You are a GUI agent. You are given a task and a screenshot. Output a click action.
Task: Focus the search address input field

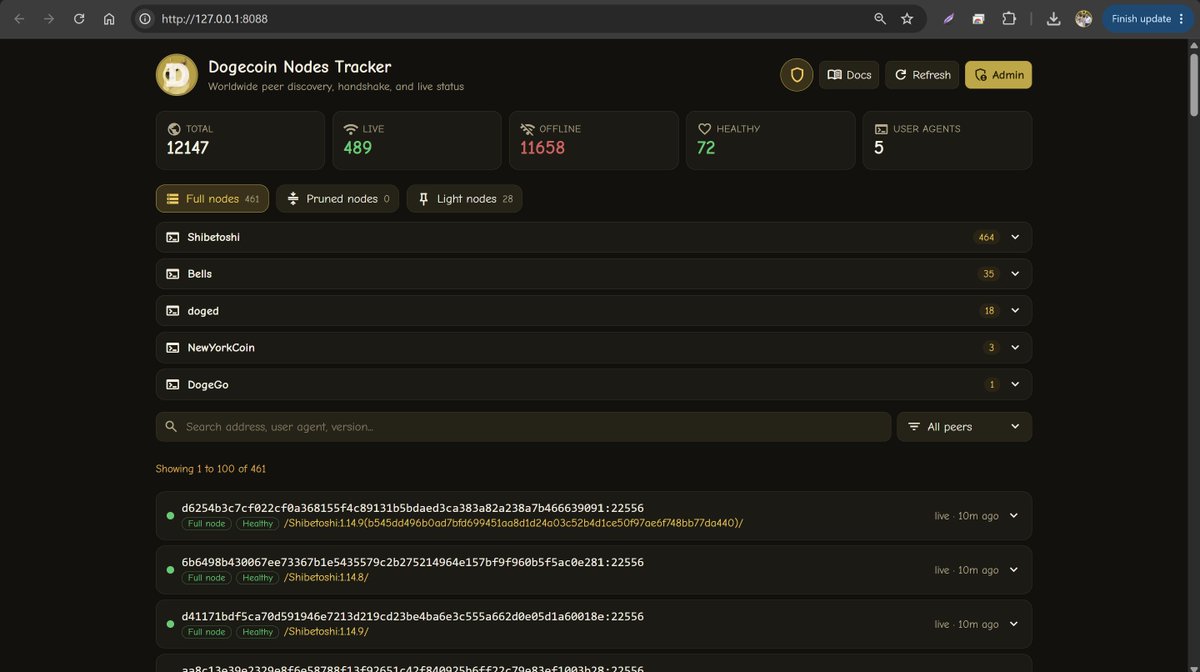(523, 427)
